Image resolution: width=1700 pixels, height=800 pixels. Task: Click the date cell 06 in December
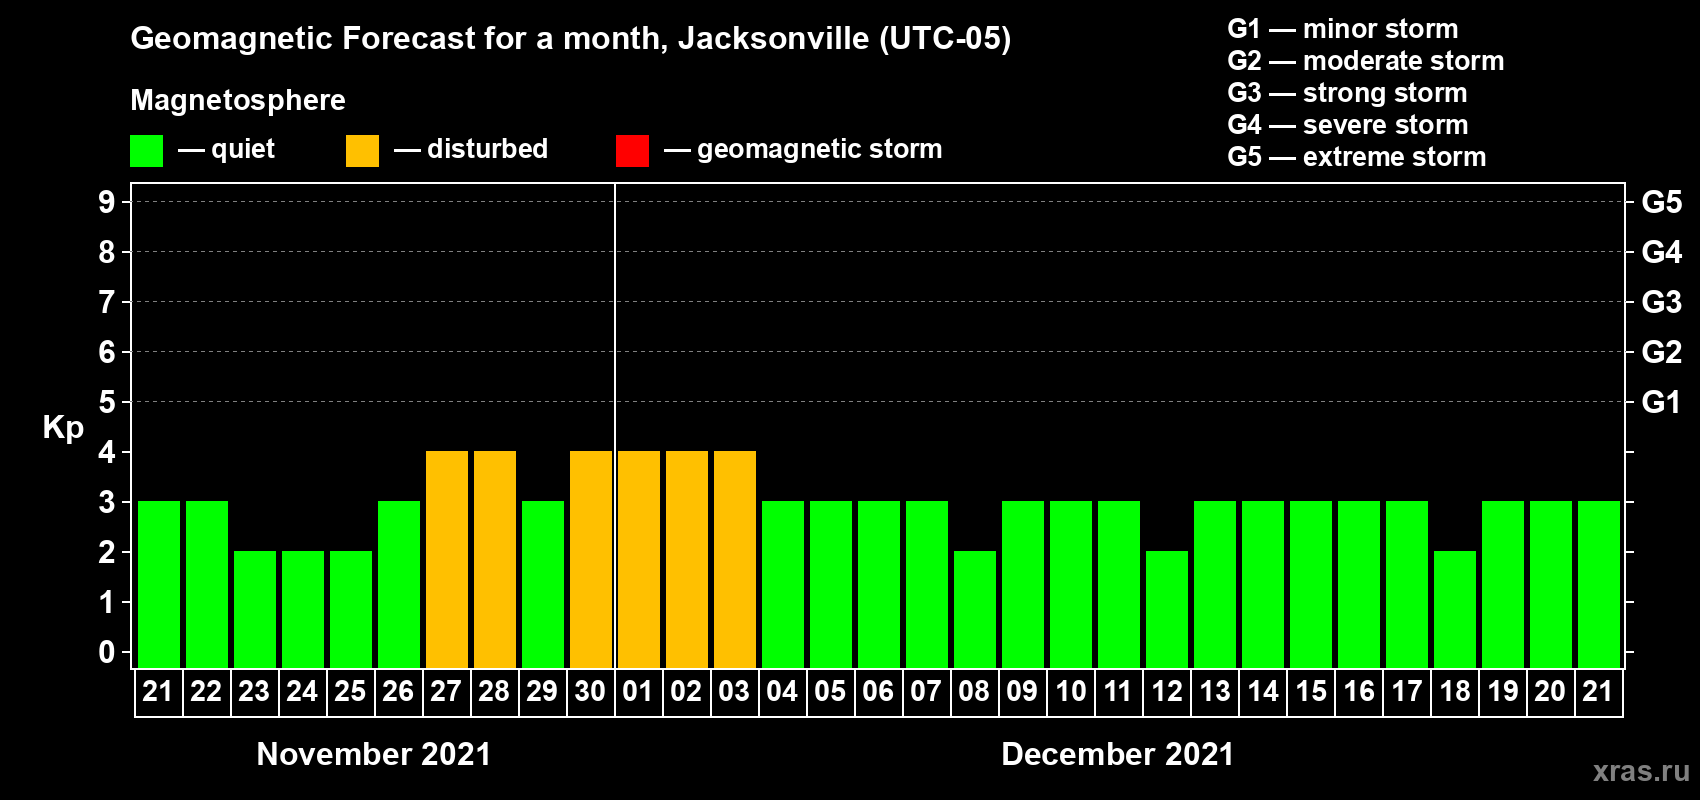tap(879, 692)
